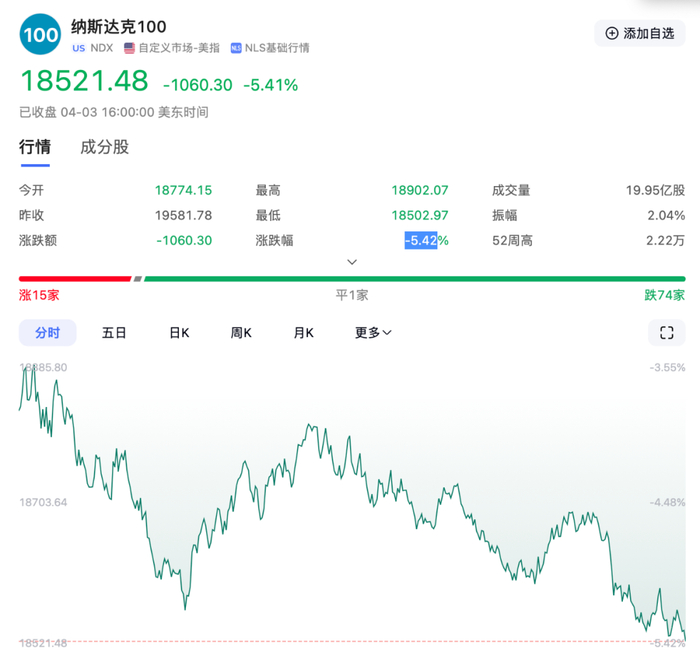Switch to the 成分股 tab

104,147
